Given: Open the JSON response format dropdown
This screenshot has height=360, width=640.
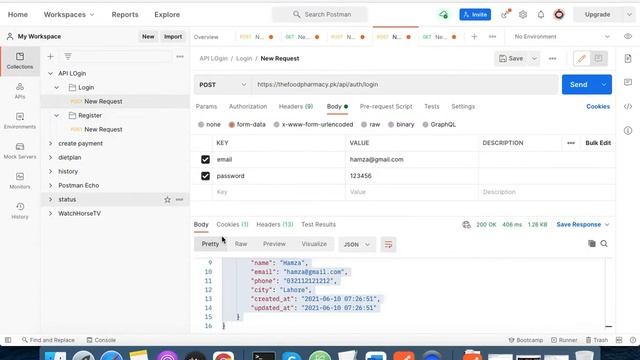Looking at the screenshot, I should pos(357,244).
